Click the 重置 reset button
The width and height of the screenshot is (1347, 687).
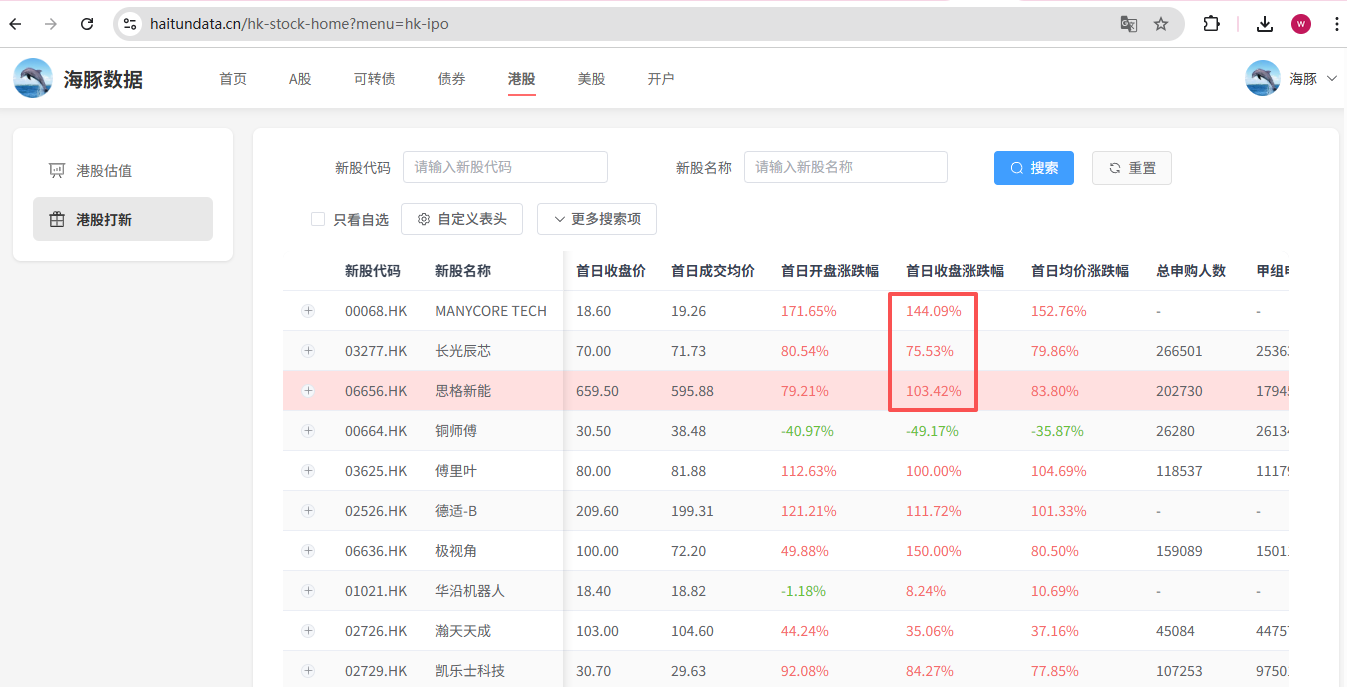(1132, 168)
